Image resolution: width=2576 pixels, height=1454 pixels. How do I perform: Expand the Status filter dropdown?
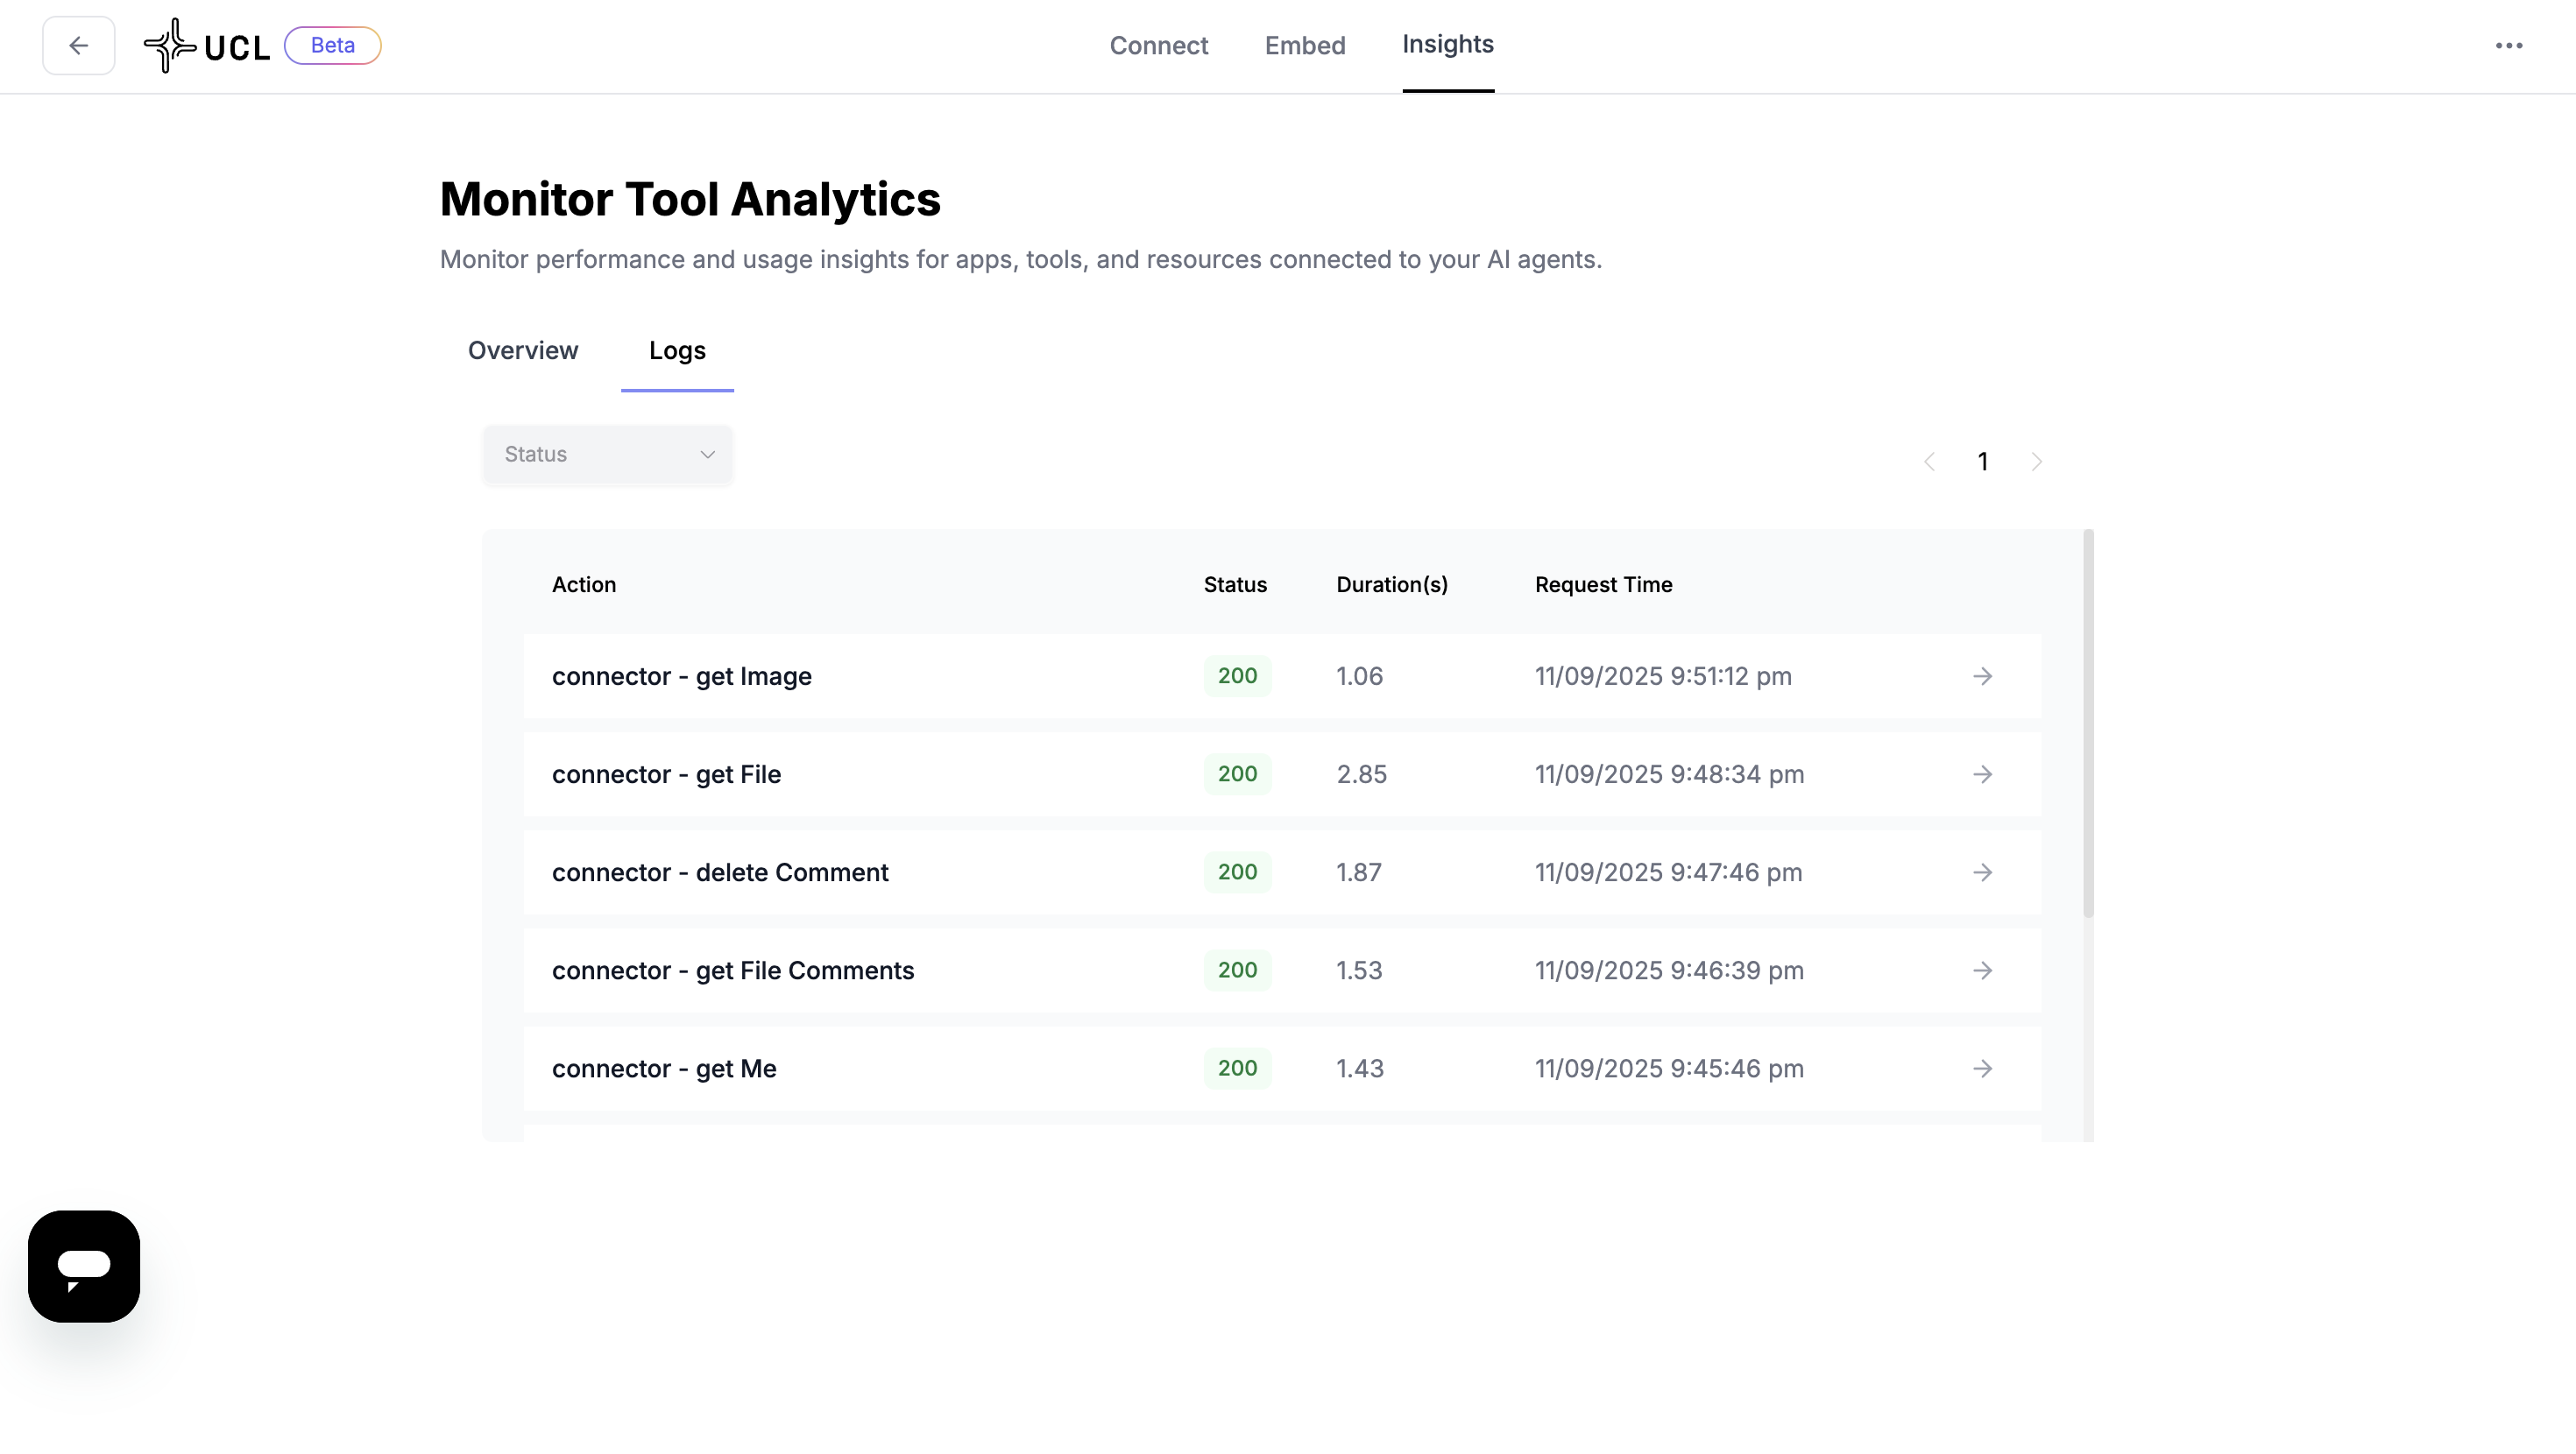tap(608, 455)
